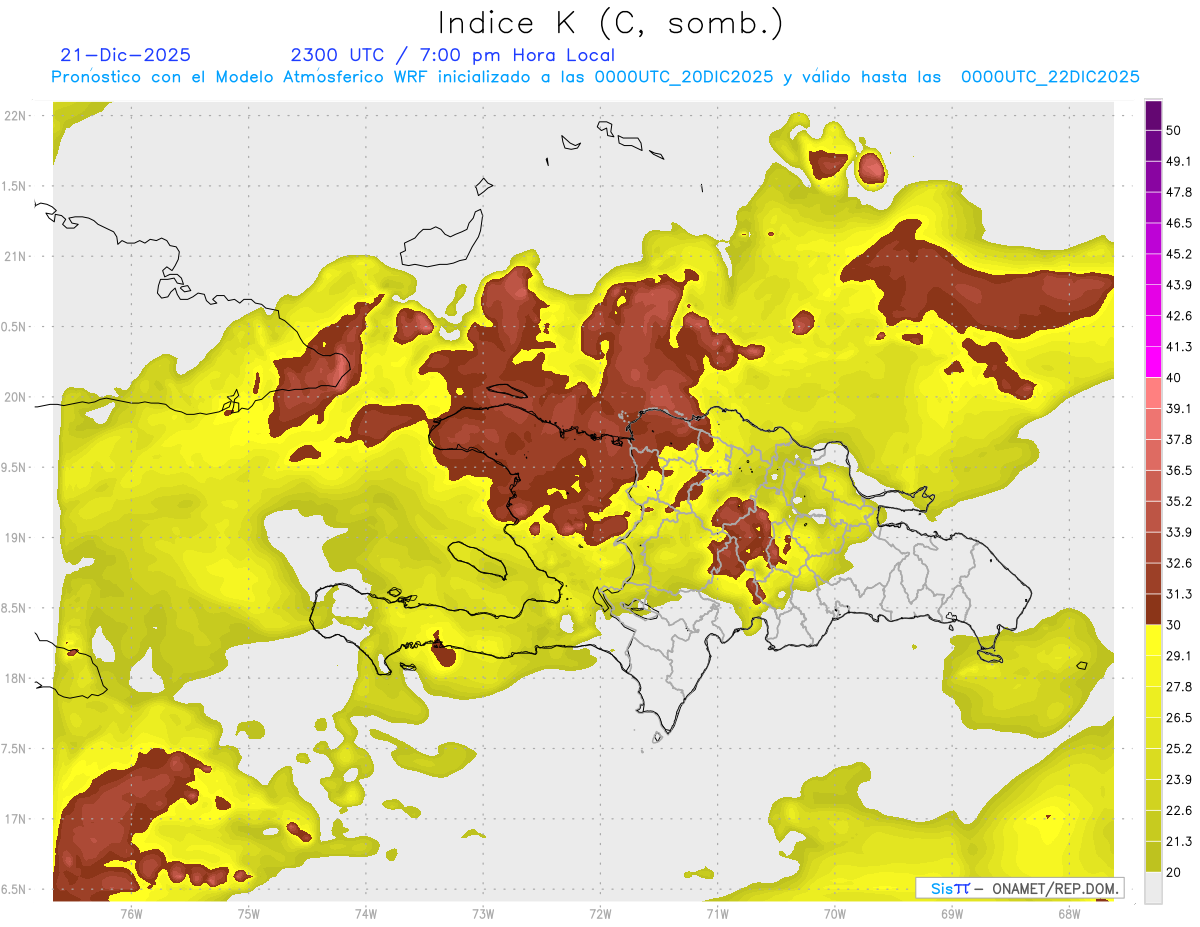Select the 21N latitude axis label

pyautogui.click(x=17, y=256)
